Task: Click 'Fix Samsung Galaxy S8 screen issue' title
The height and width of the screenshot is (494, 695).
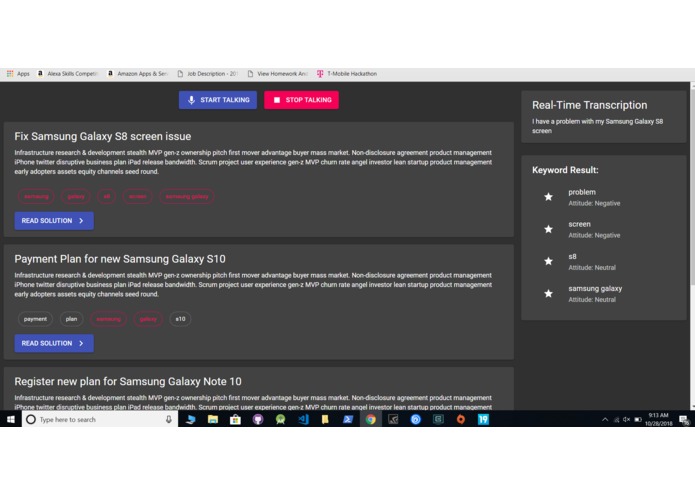Action: coord(103,136)
